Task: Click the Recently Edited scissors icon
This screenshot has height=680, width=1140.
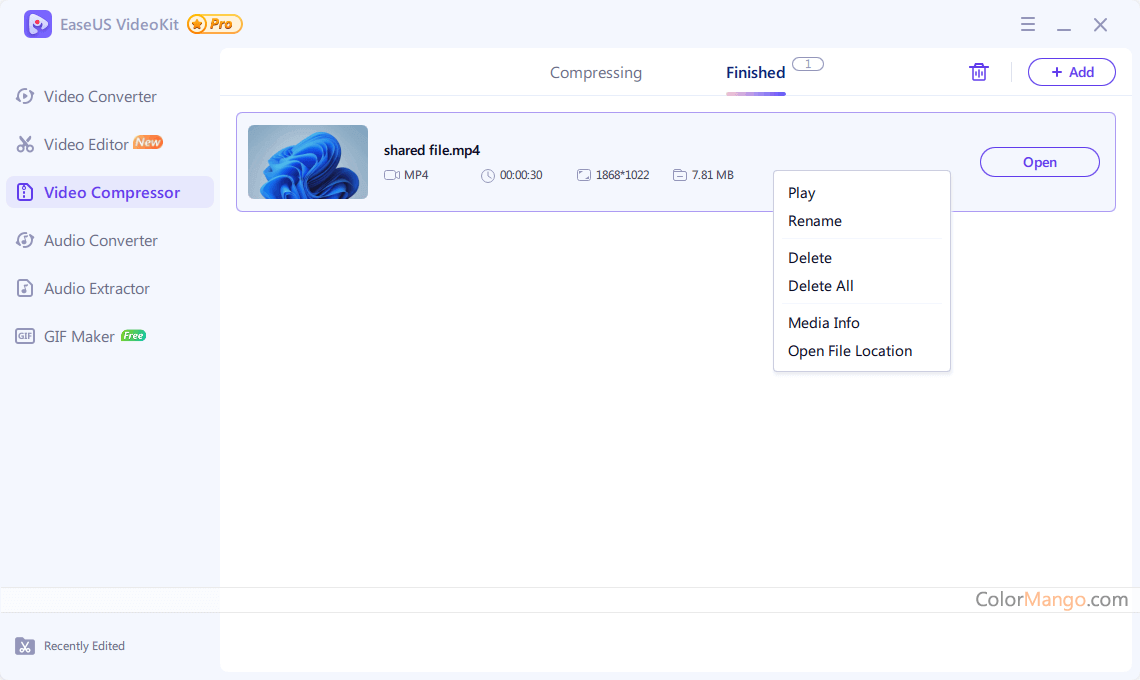Action: pyautogui.click(x=25, y=646)
